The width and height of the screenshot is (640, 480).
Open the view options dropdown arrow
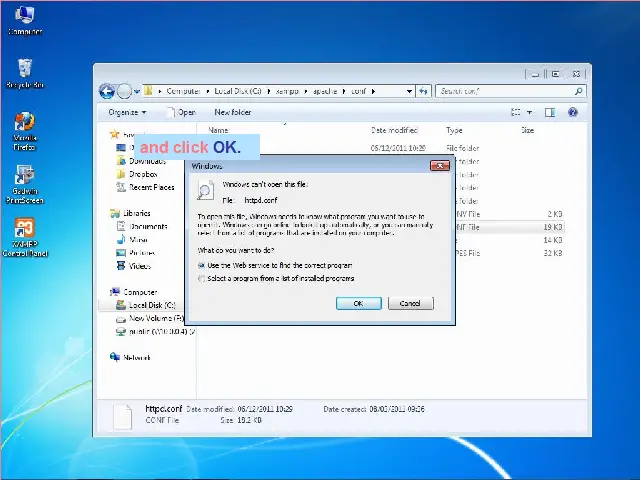click(529, 112)
